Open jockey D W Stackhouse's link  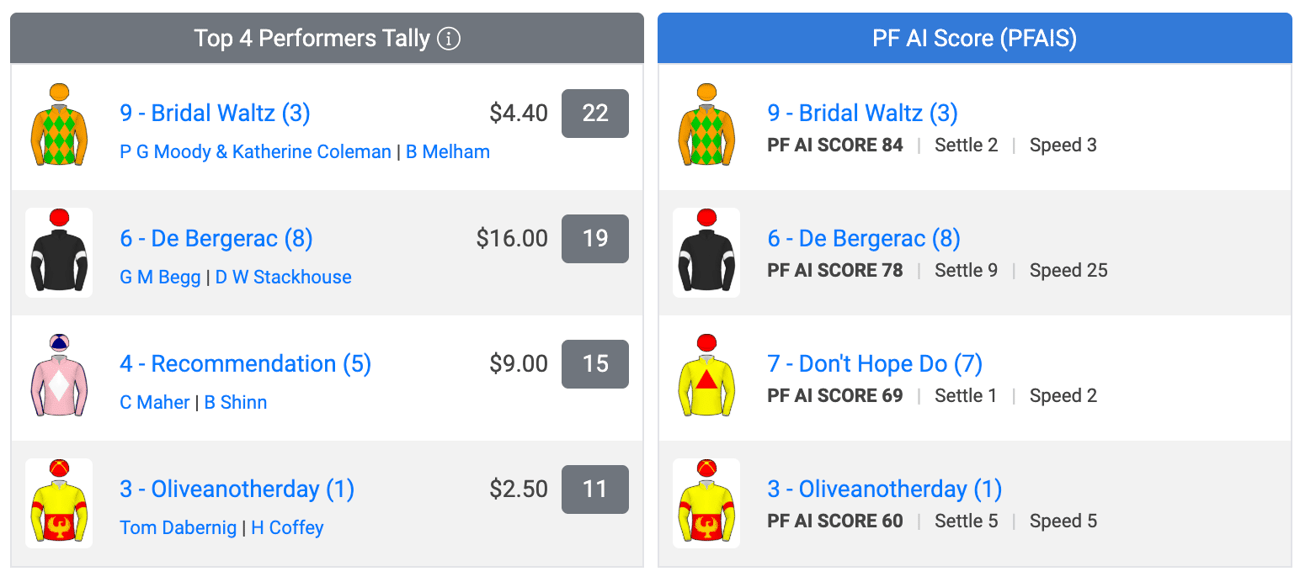pos(283,277)
